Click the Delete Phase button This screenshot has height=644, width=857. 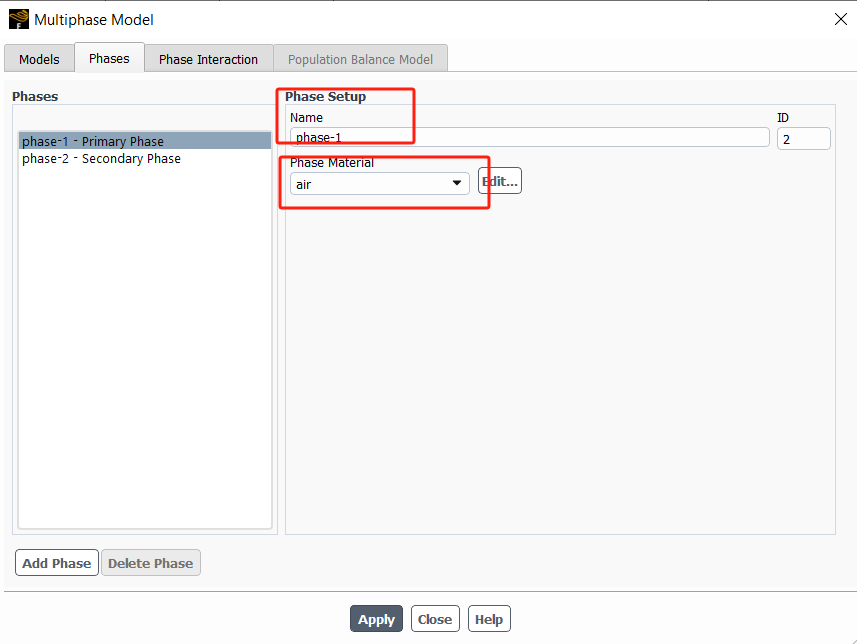point(151,563)
